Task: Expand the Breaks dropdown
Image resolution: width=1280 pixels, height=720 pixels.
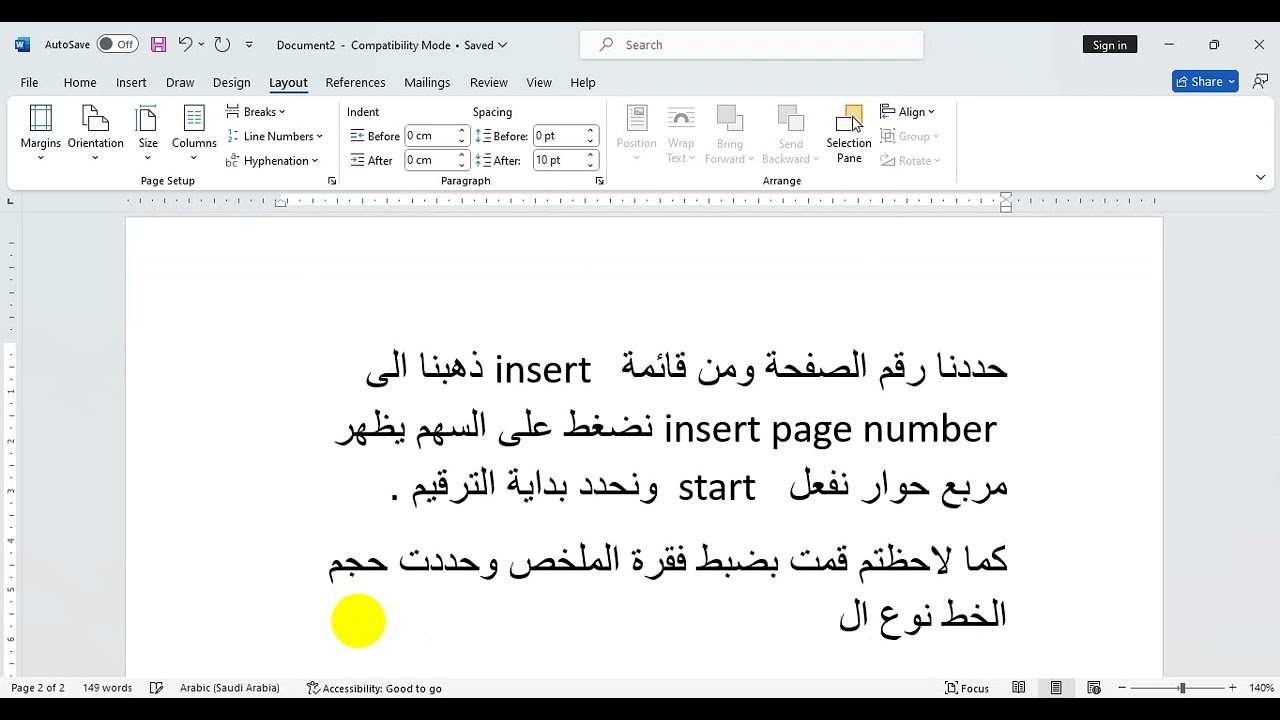Action: point(256,112)
